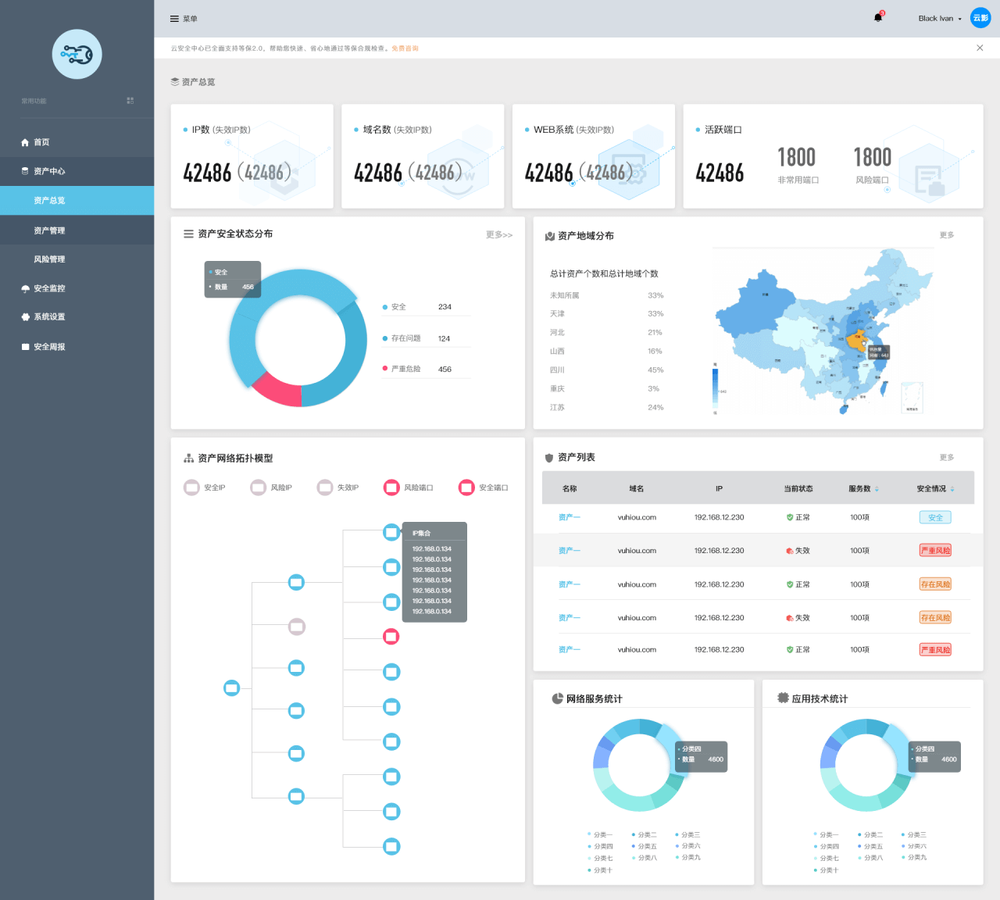Screen dimensions: 1000x900
Task: Click the root node of topology tree
Action: point(232,688)
